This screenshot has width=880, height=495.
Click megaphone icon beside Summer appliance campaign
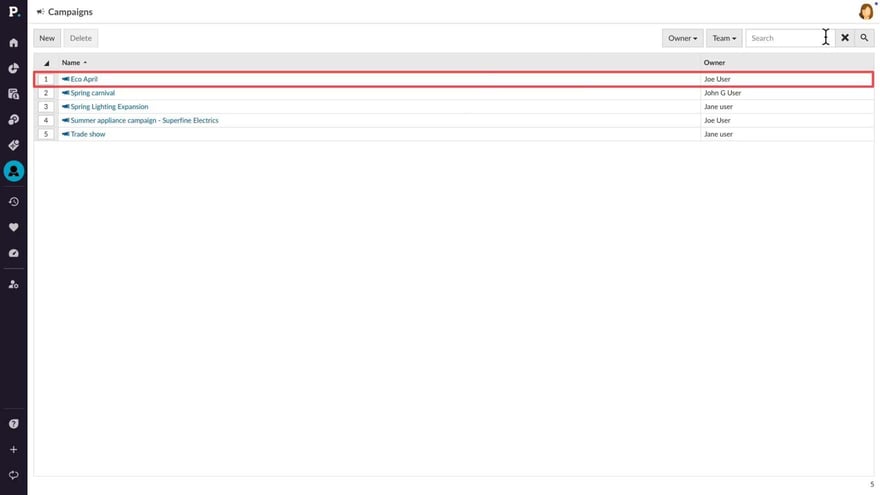pyautogui.click(x=66, y=120)
